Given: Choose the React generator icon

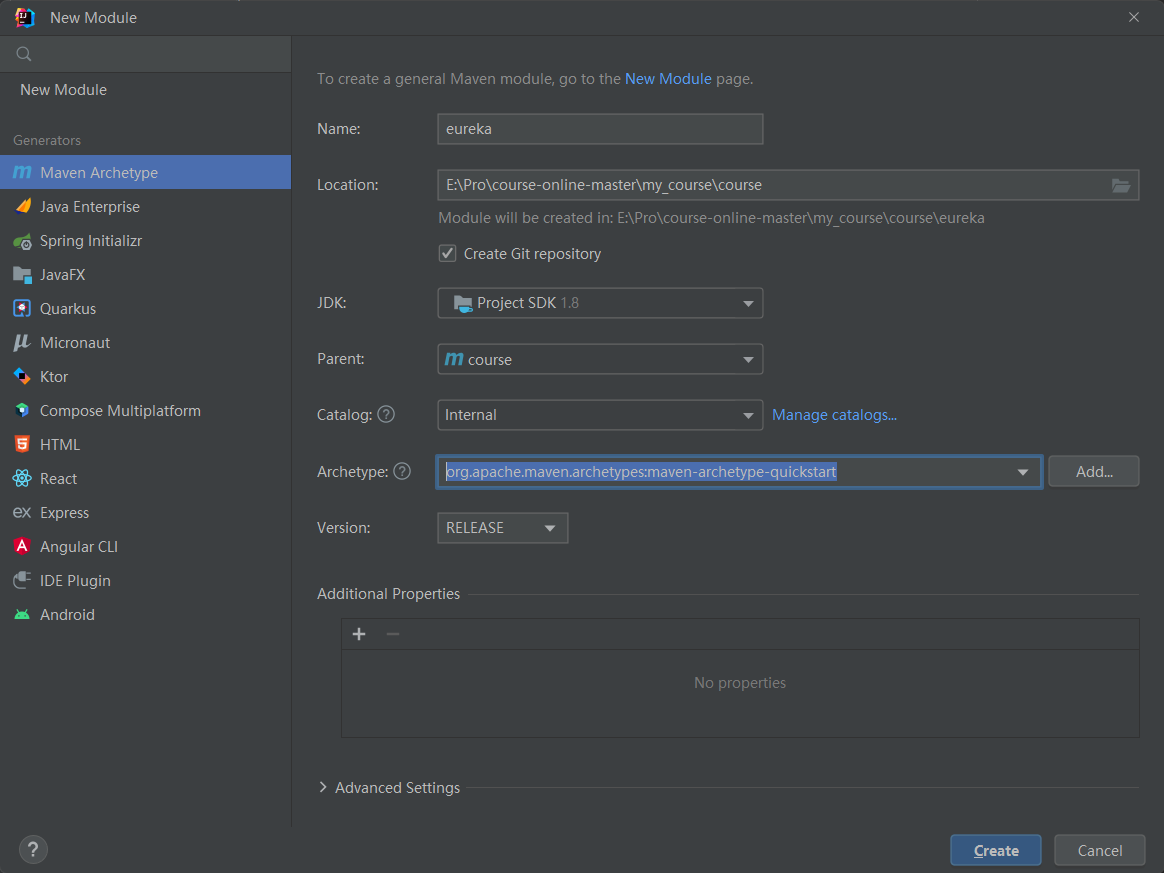Looking at the screenshot, I should click(22, 479).
